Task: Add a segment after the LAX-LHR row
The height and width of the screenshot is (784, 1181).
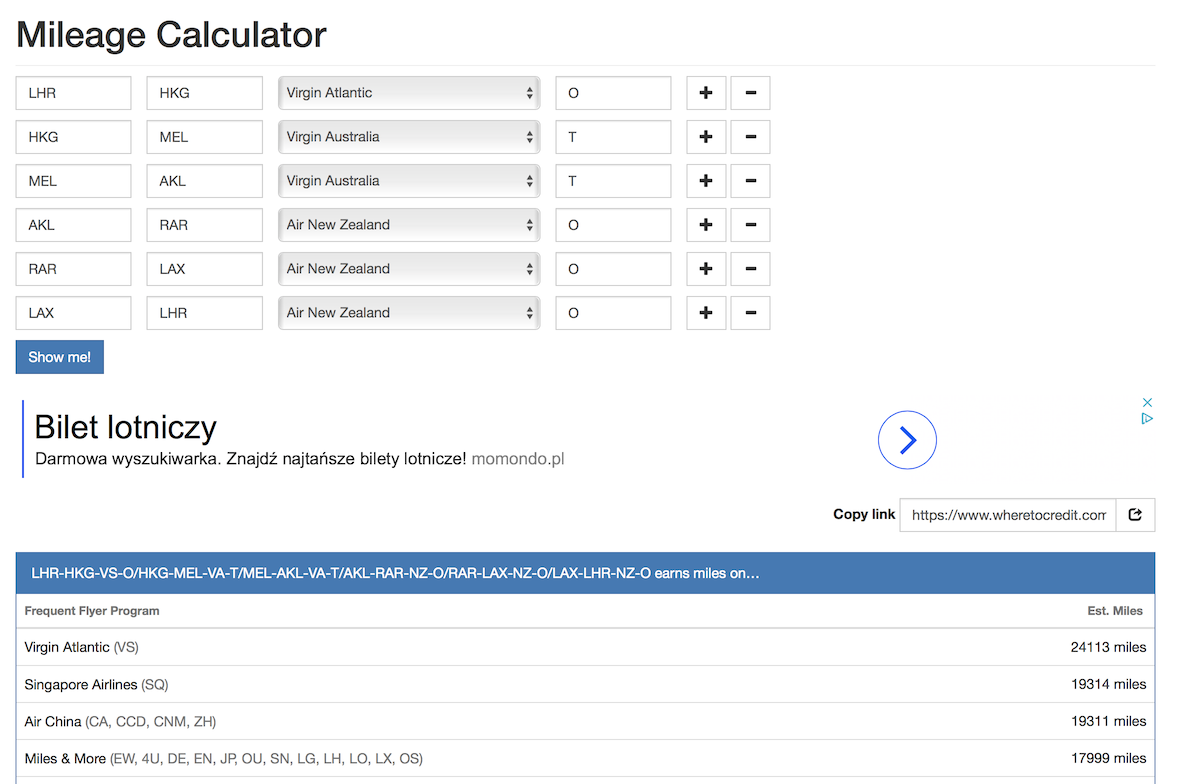Action: click(x=706, y=313)
